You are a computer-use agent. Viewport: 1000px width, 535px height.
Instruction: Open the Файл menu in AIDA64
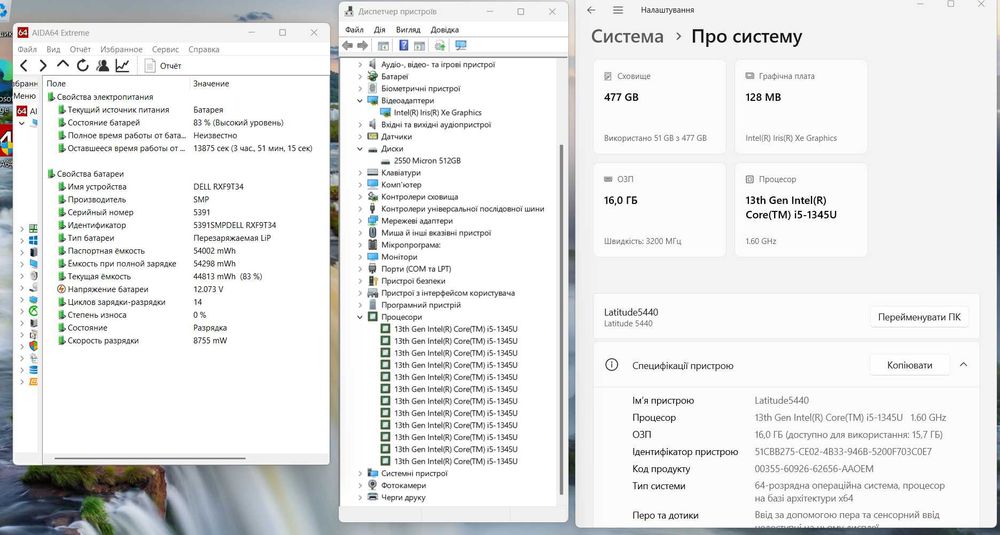point(27,49)
